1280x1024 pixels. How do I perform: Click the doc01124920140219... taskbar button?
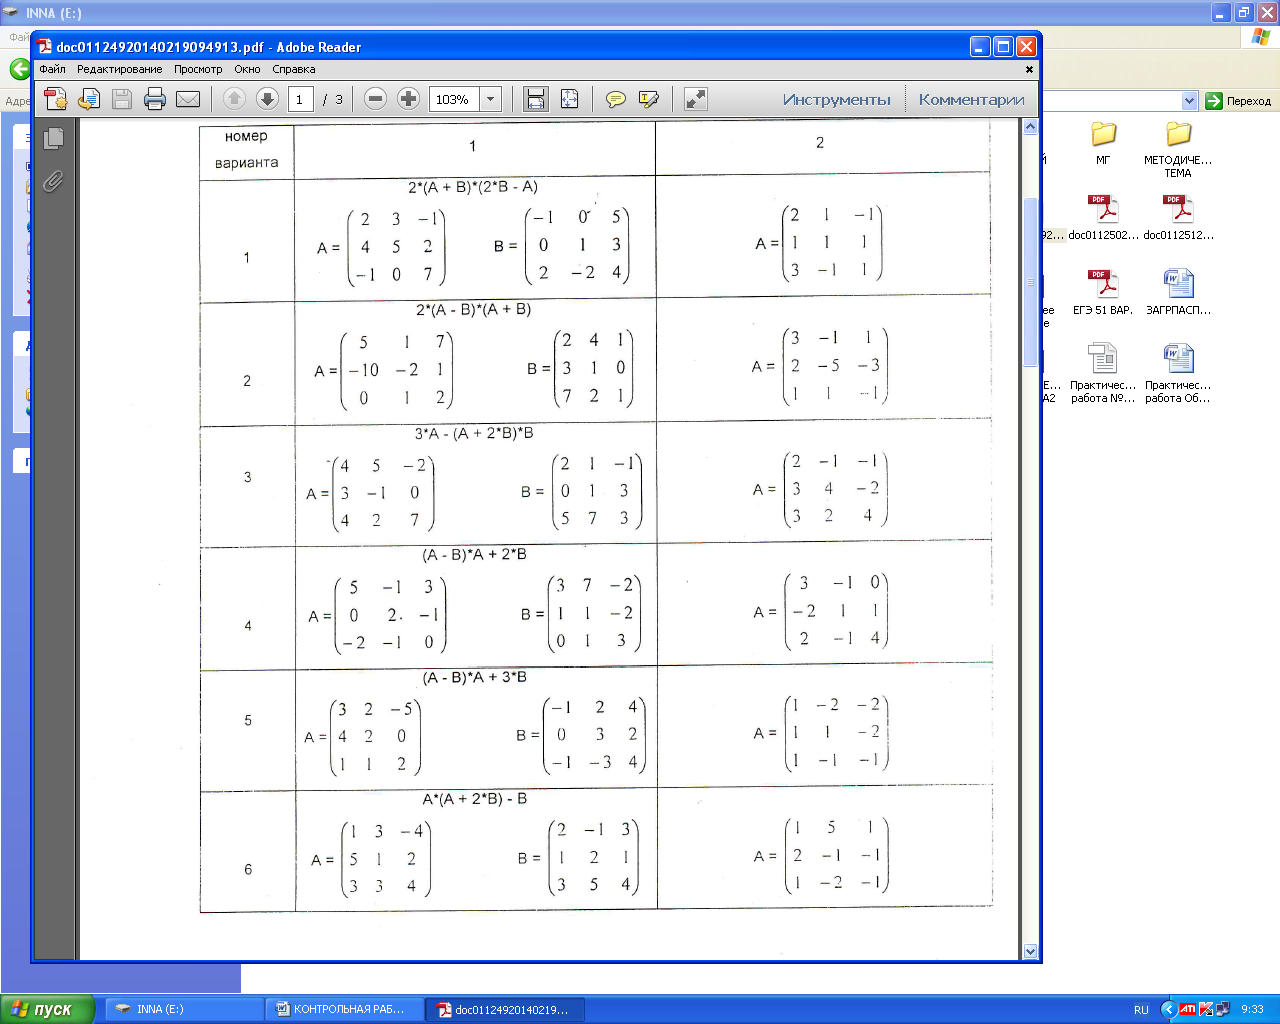point(505,1009)
